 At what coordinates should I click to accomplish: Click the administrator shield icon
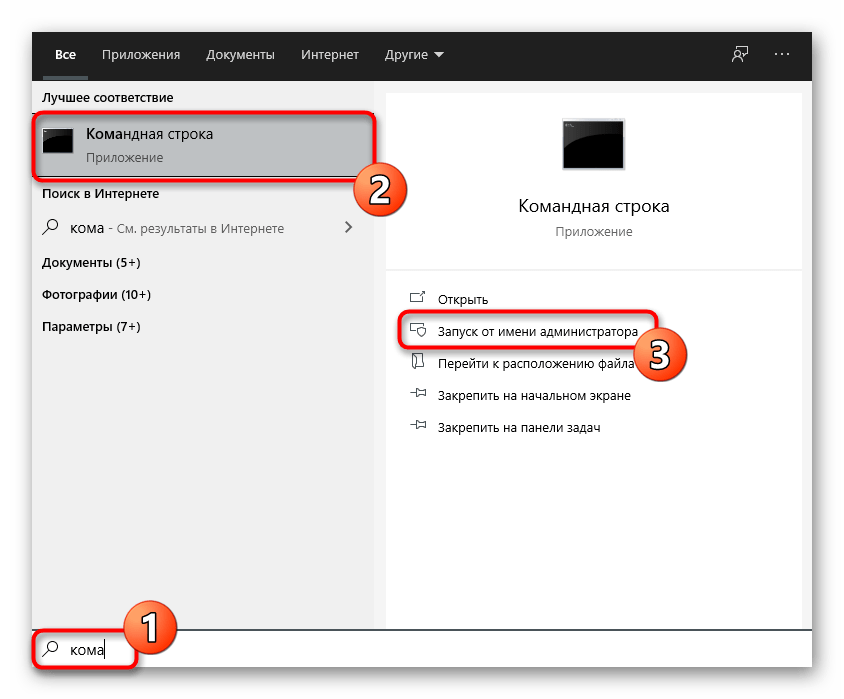[418, 330]
